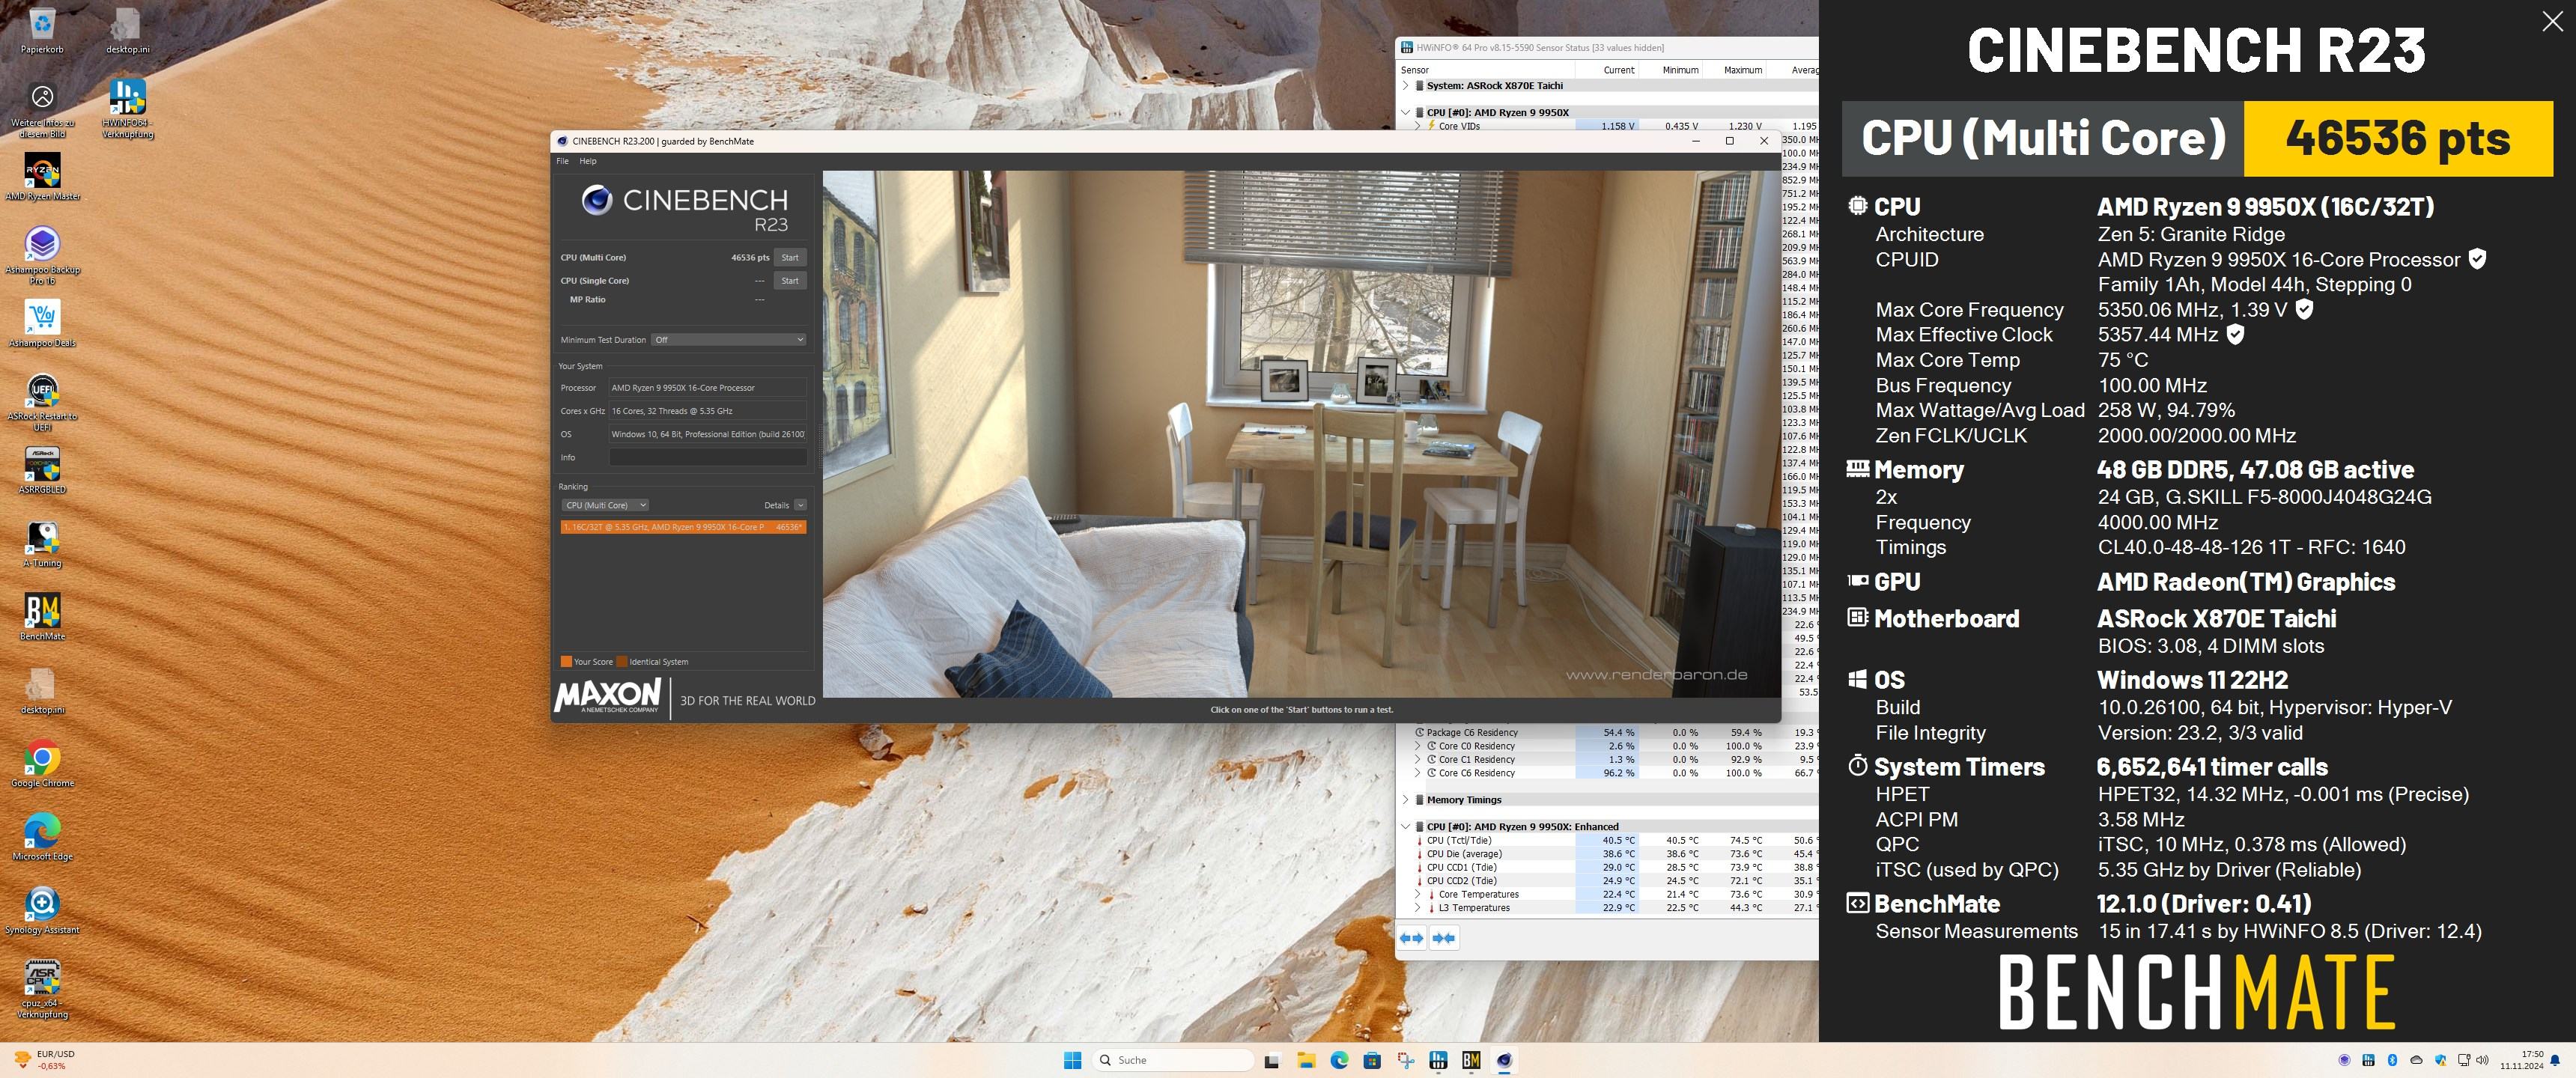Open Bluetooth tray icon
The height and width of the screenshot is (1078, 2576).
tap(2392, 1060)
